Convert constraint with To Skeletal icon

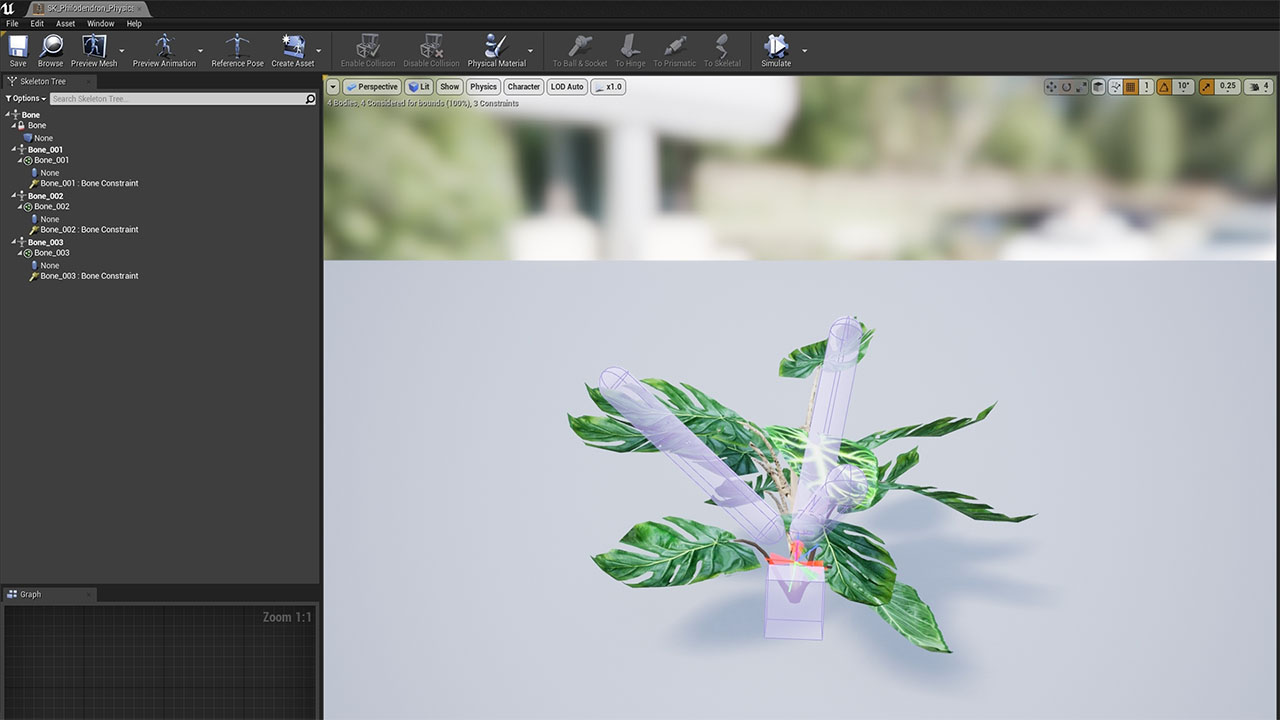tap(722, 50)
